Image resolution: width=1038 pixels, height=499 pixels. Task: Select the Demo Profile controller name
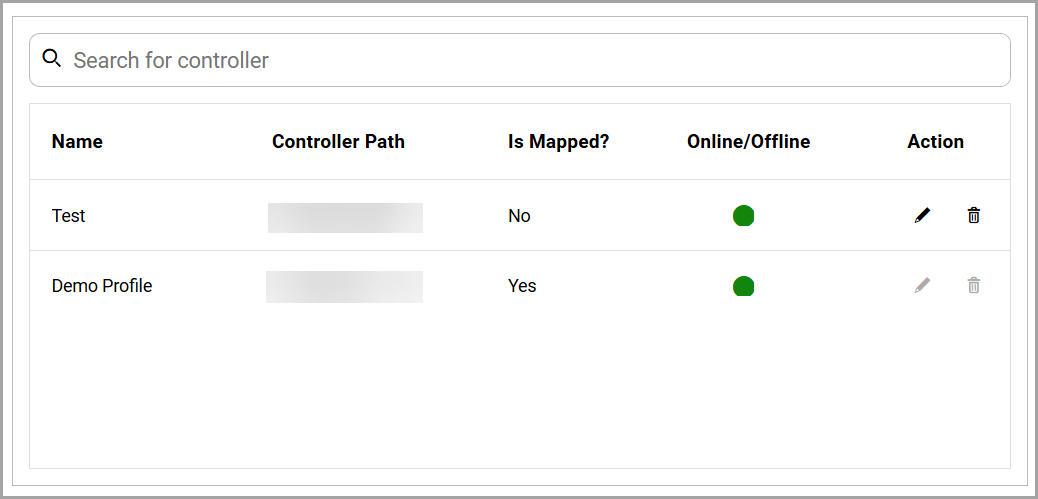102,286
